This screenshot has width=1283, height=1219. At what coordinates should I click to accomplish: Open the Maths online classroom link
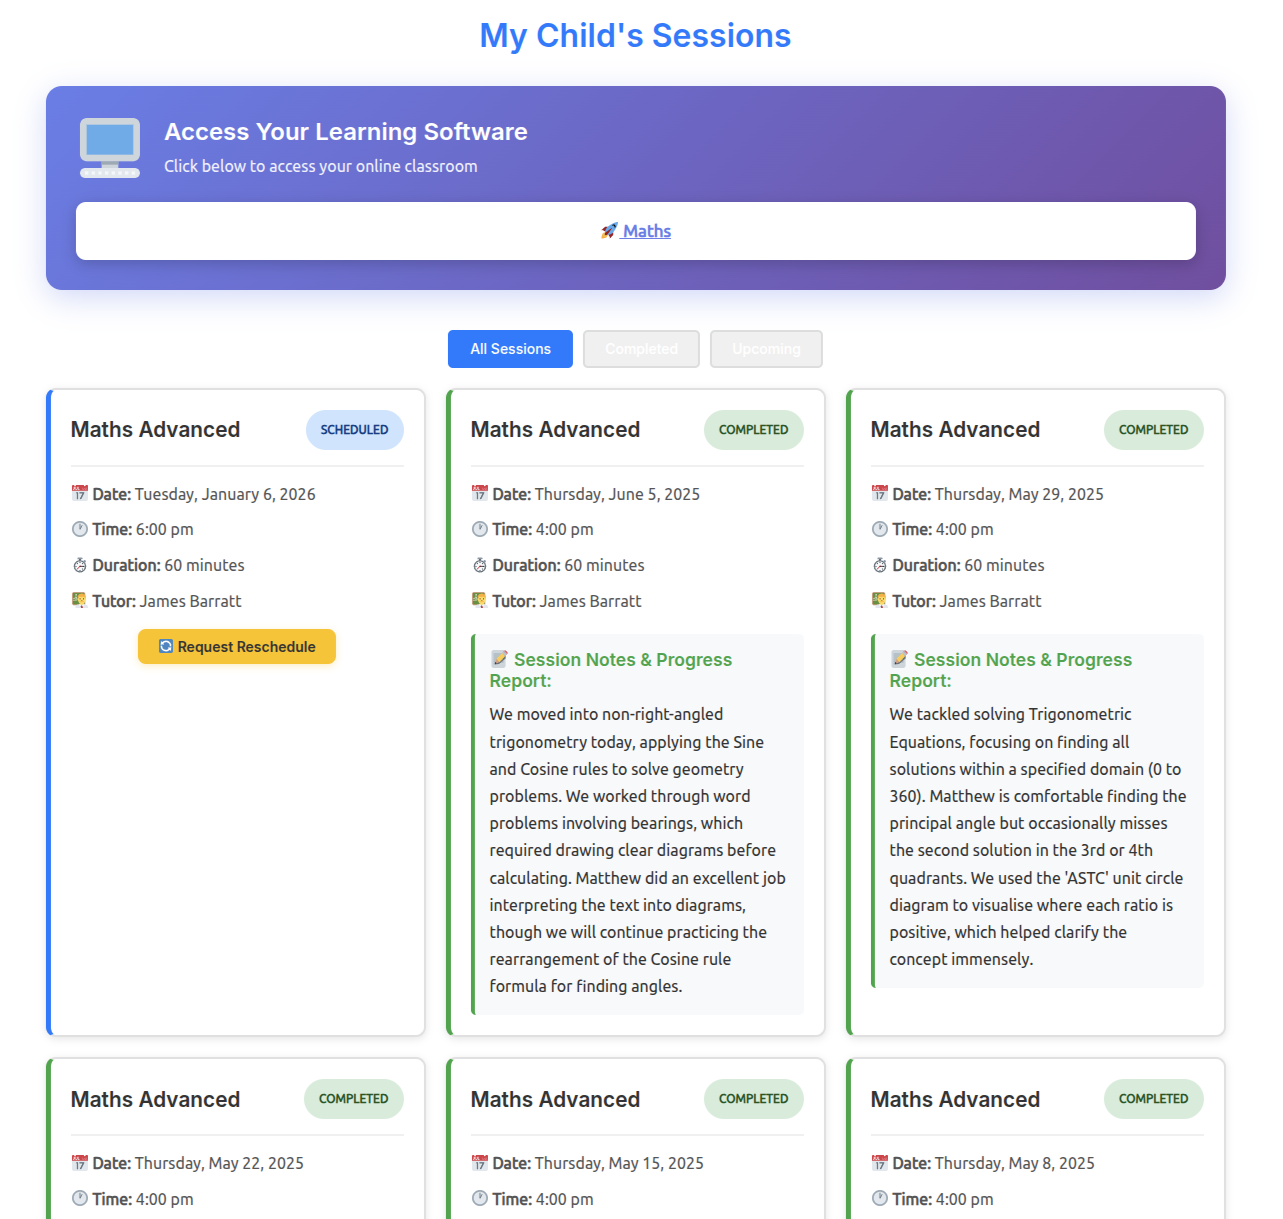646,231
